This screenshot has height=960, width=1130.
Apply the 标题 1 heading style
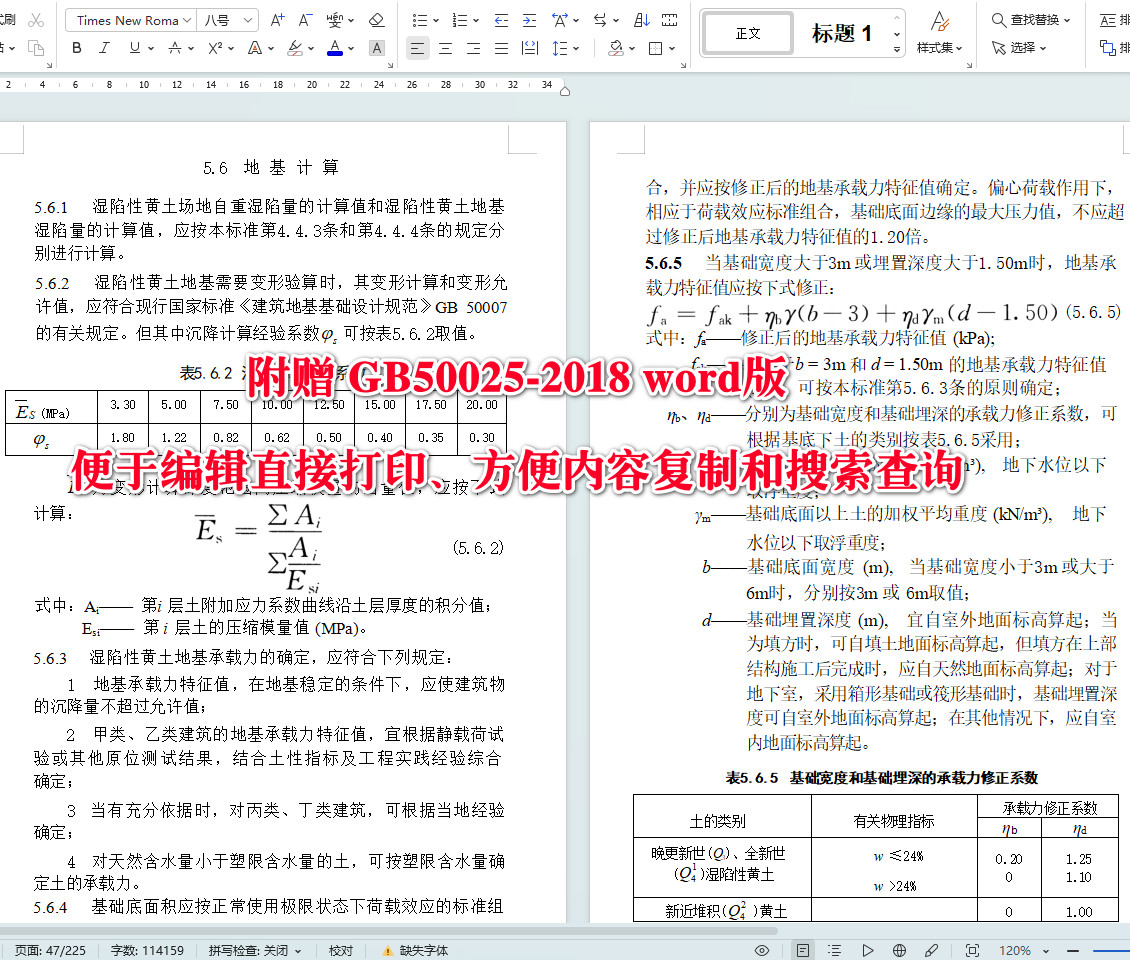(843, 33)
